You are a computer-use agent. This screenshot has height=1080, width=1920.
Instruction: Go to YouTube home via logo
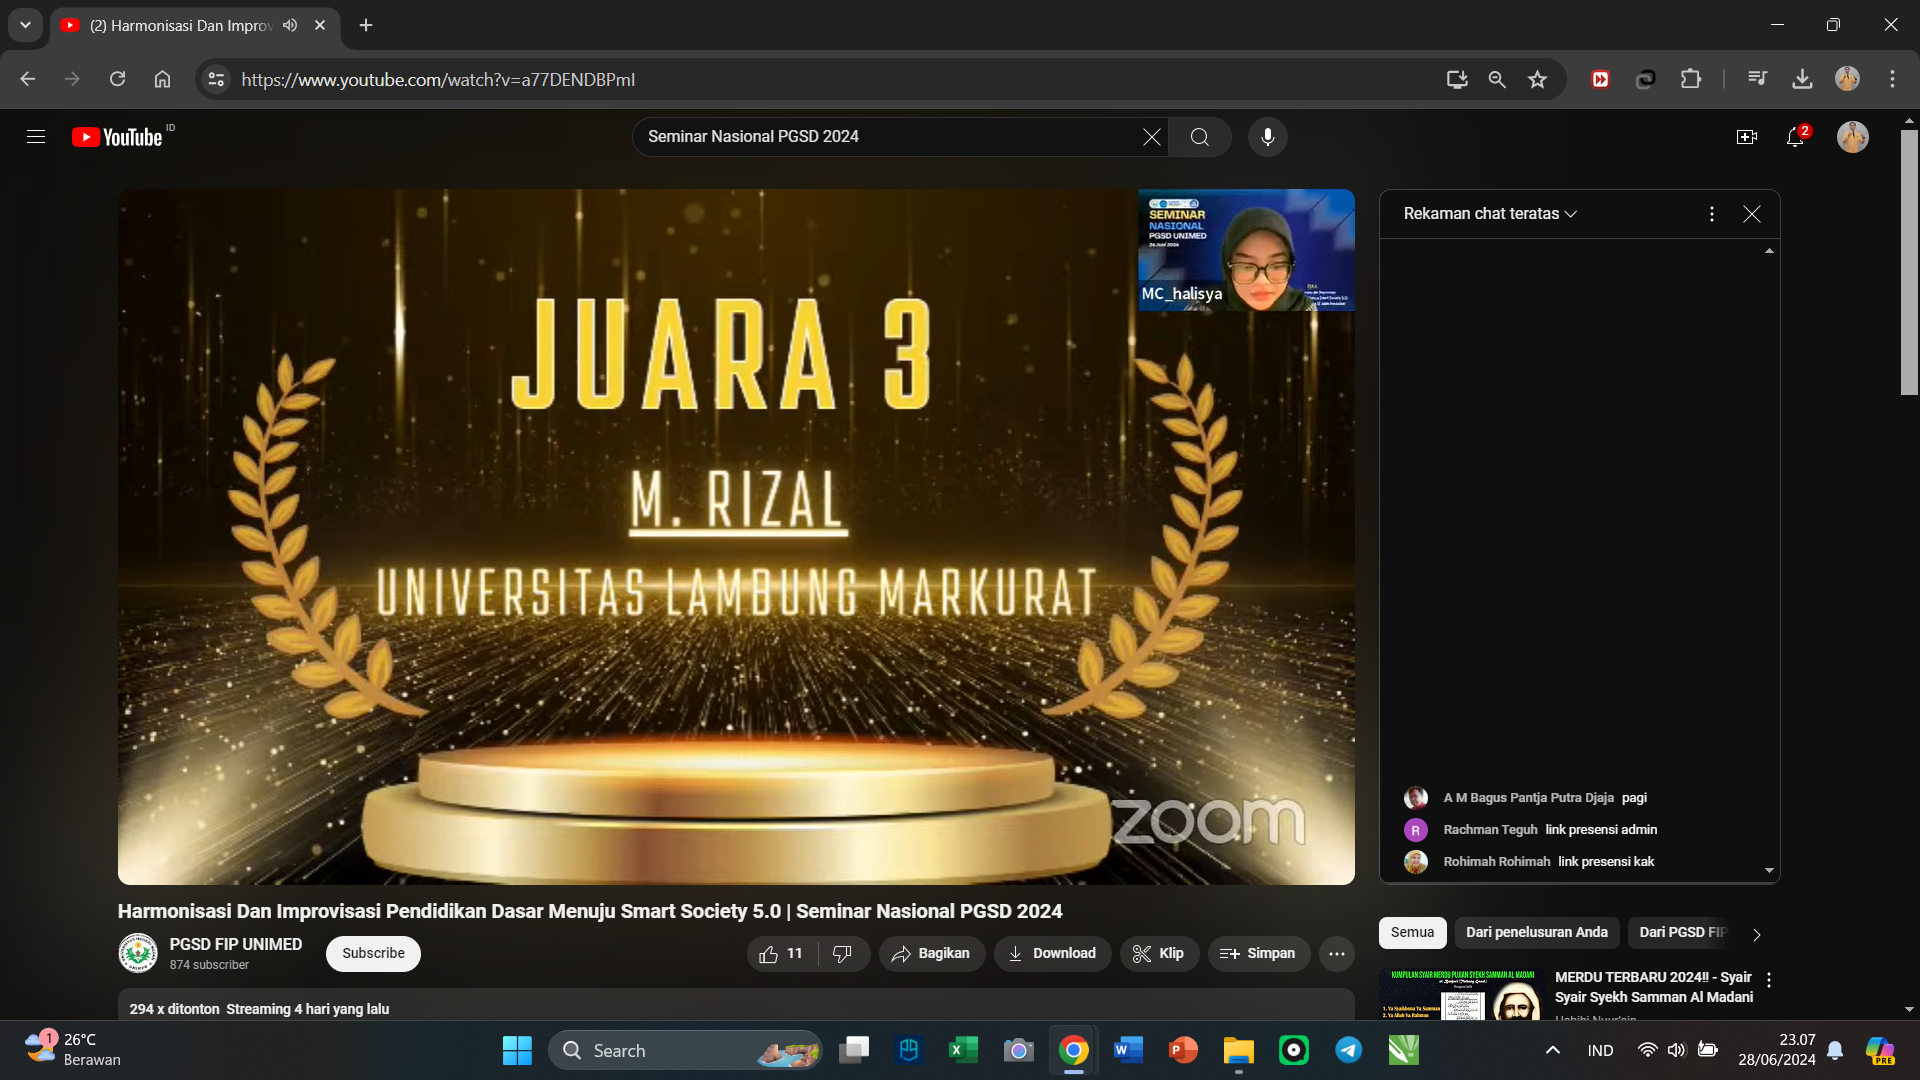tap(117, 137)
